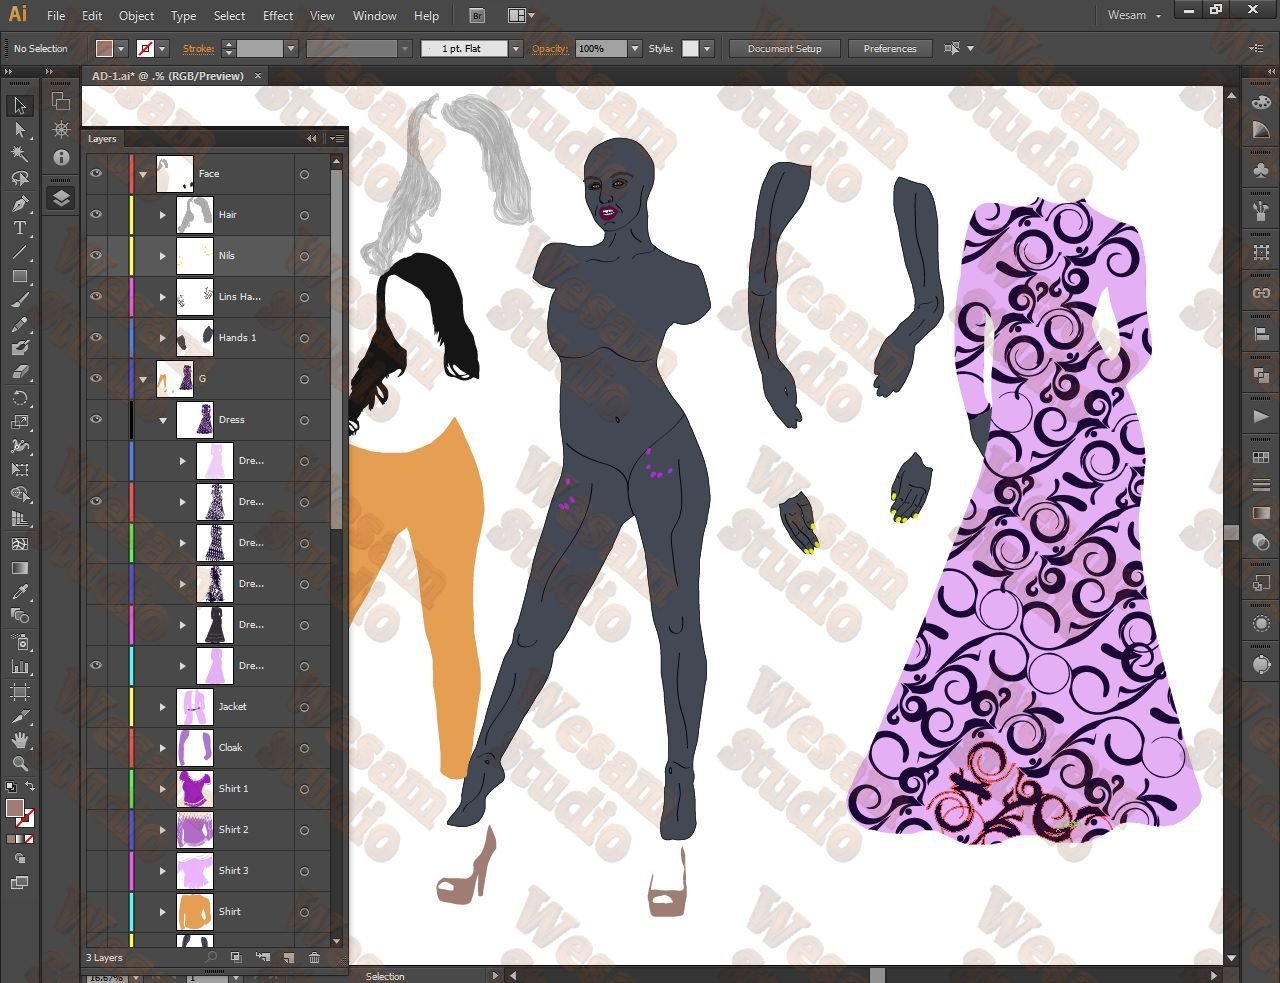Delete selection with Layers panel trash icon

pyautogui.click(x=314, y=958)
